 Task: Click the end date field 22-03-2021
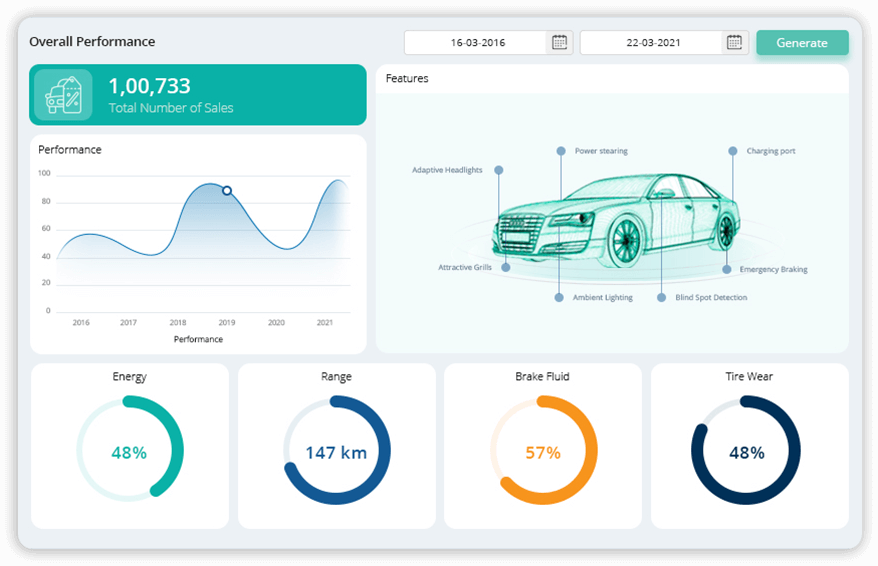tap(652, 43)
